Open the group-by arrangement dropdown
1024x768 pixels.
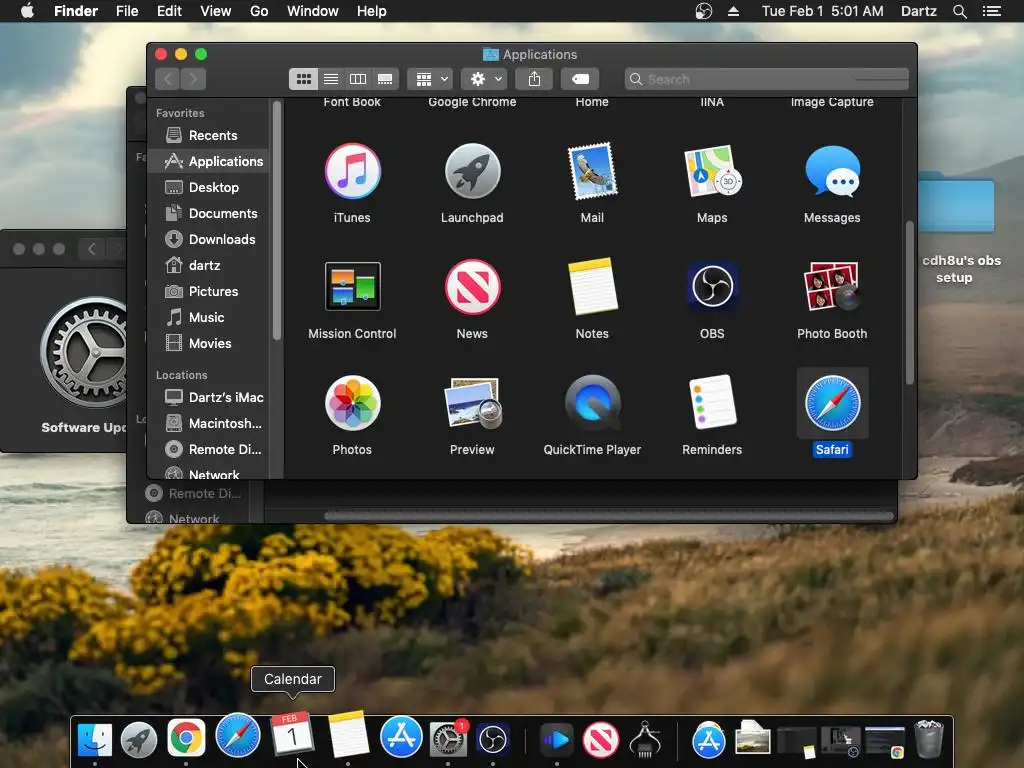(430, 79)
